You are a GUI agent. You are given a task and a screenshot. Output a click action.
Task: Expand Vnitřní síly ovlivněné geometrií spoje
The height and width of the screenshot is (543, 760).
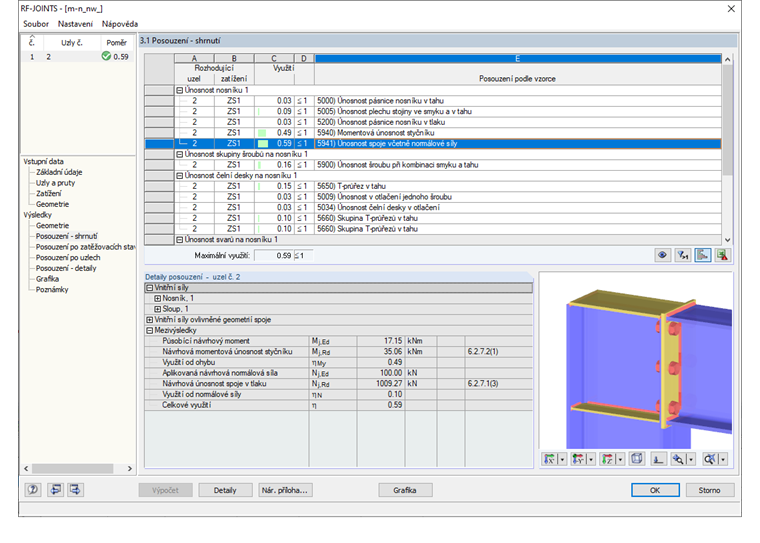[150, 319]
